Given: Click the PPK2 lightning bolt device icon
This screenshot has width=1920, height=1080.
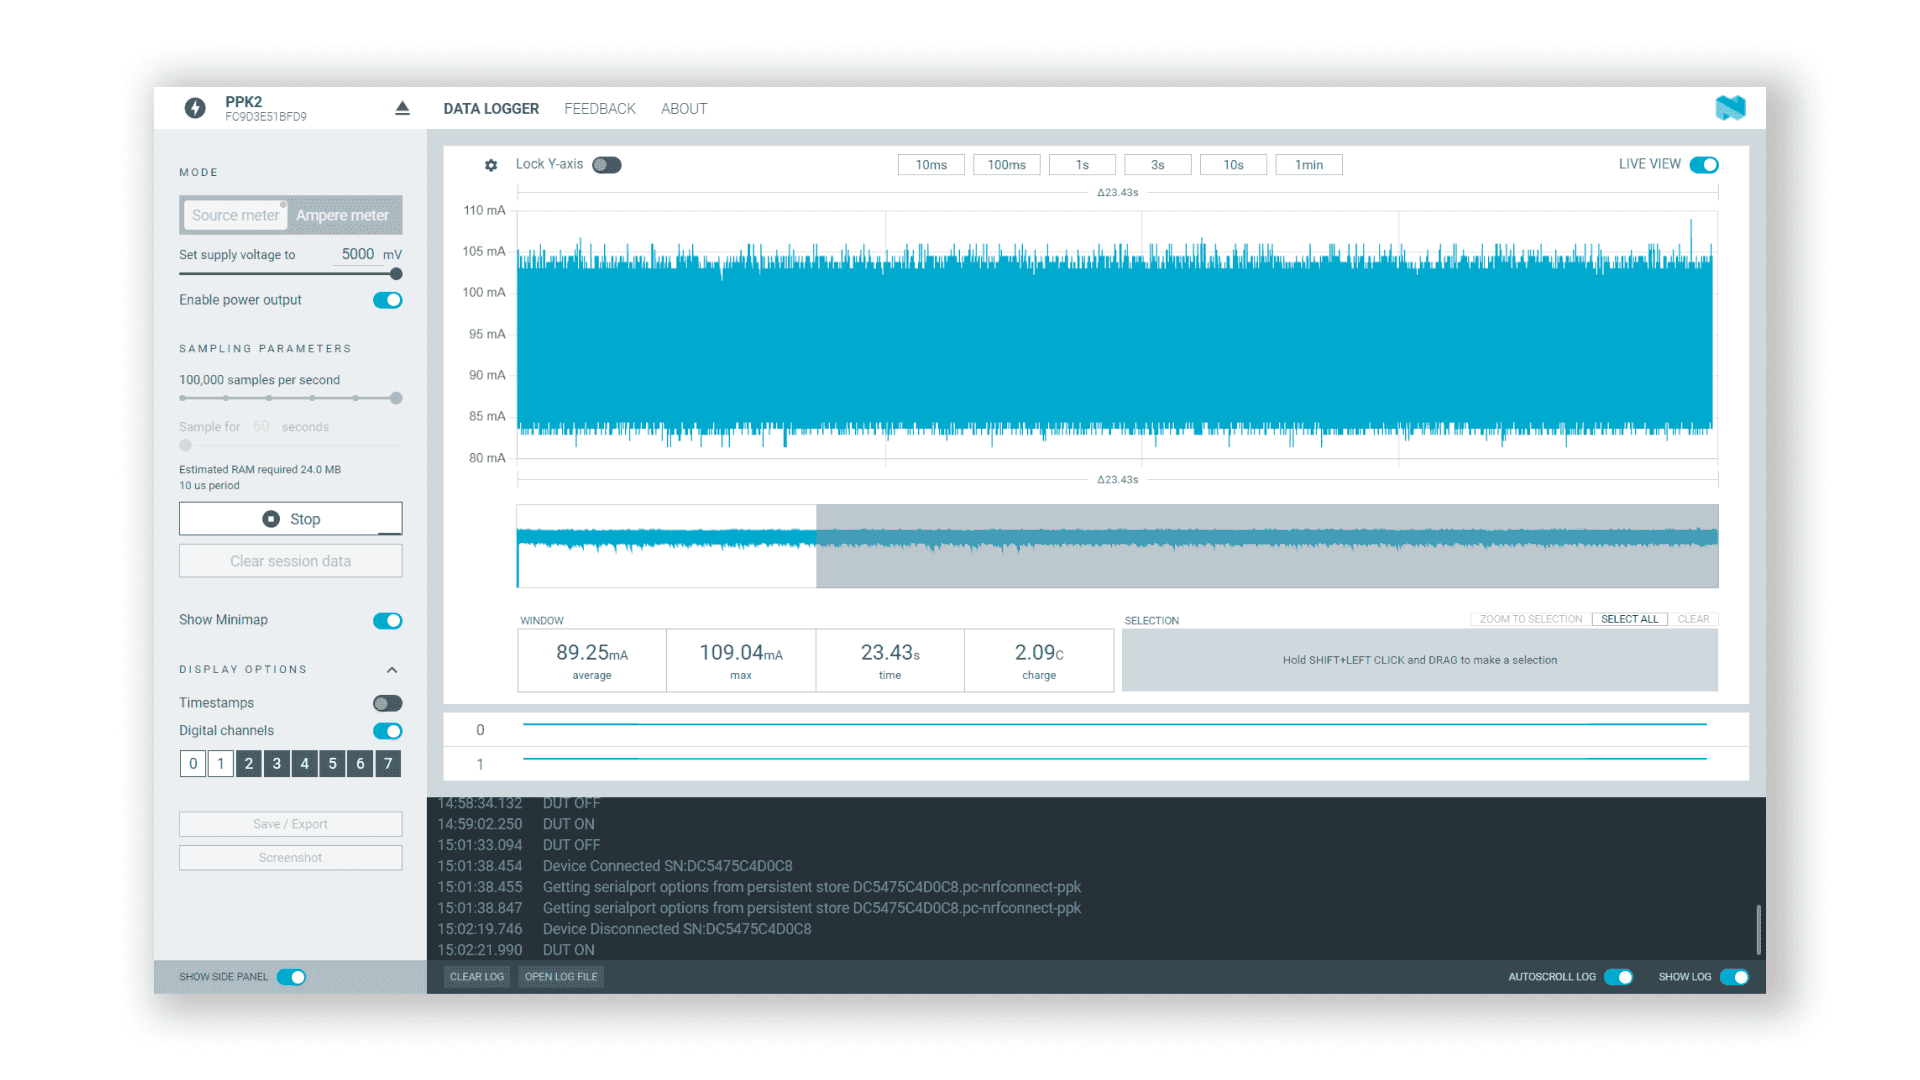Looking at the screenshot, I should [x=195, y=108].
